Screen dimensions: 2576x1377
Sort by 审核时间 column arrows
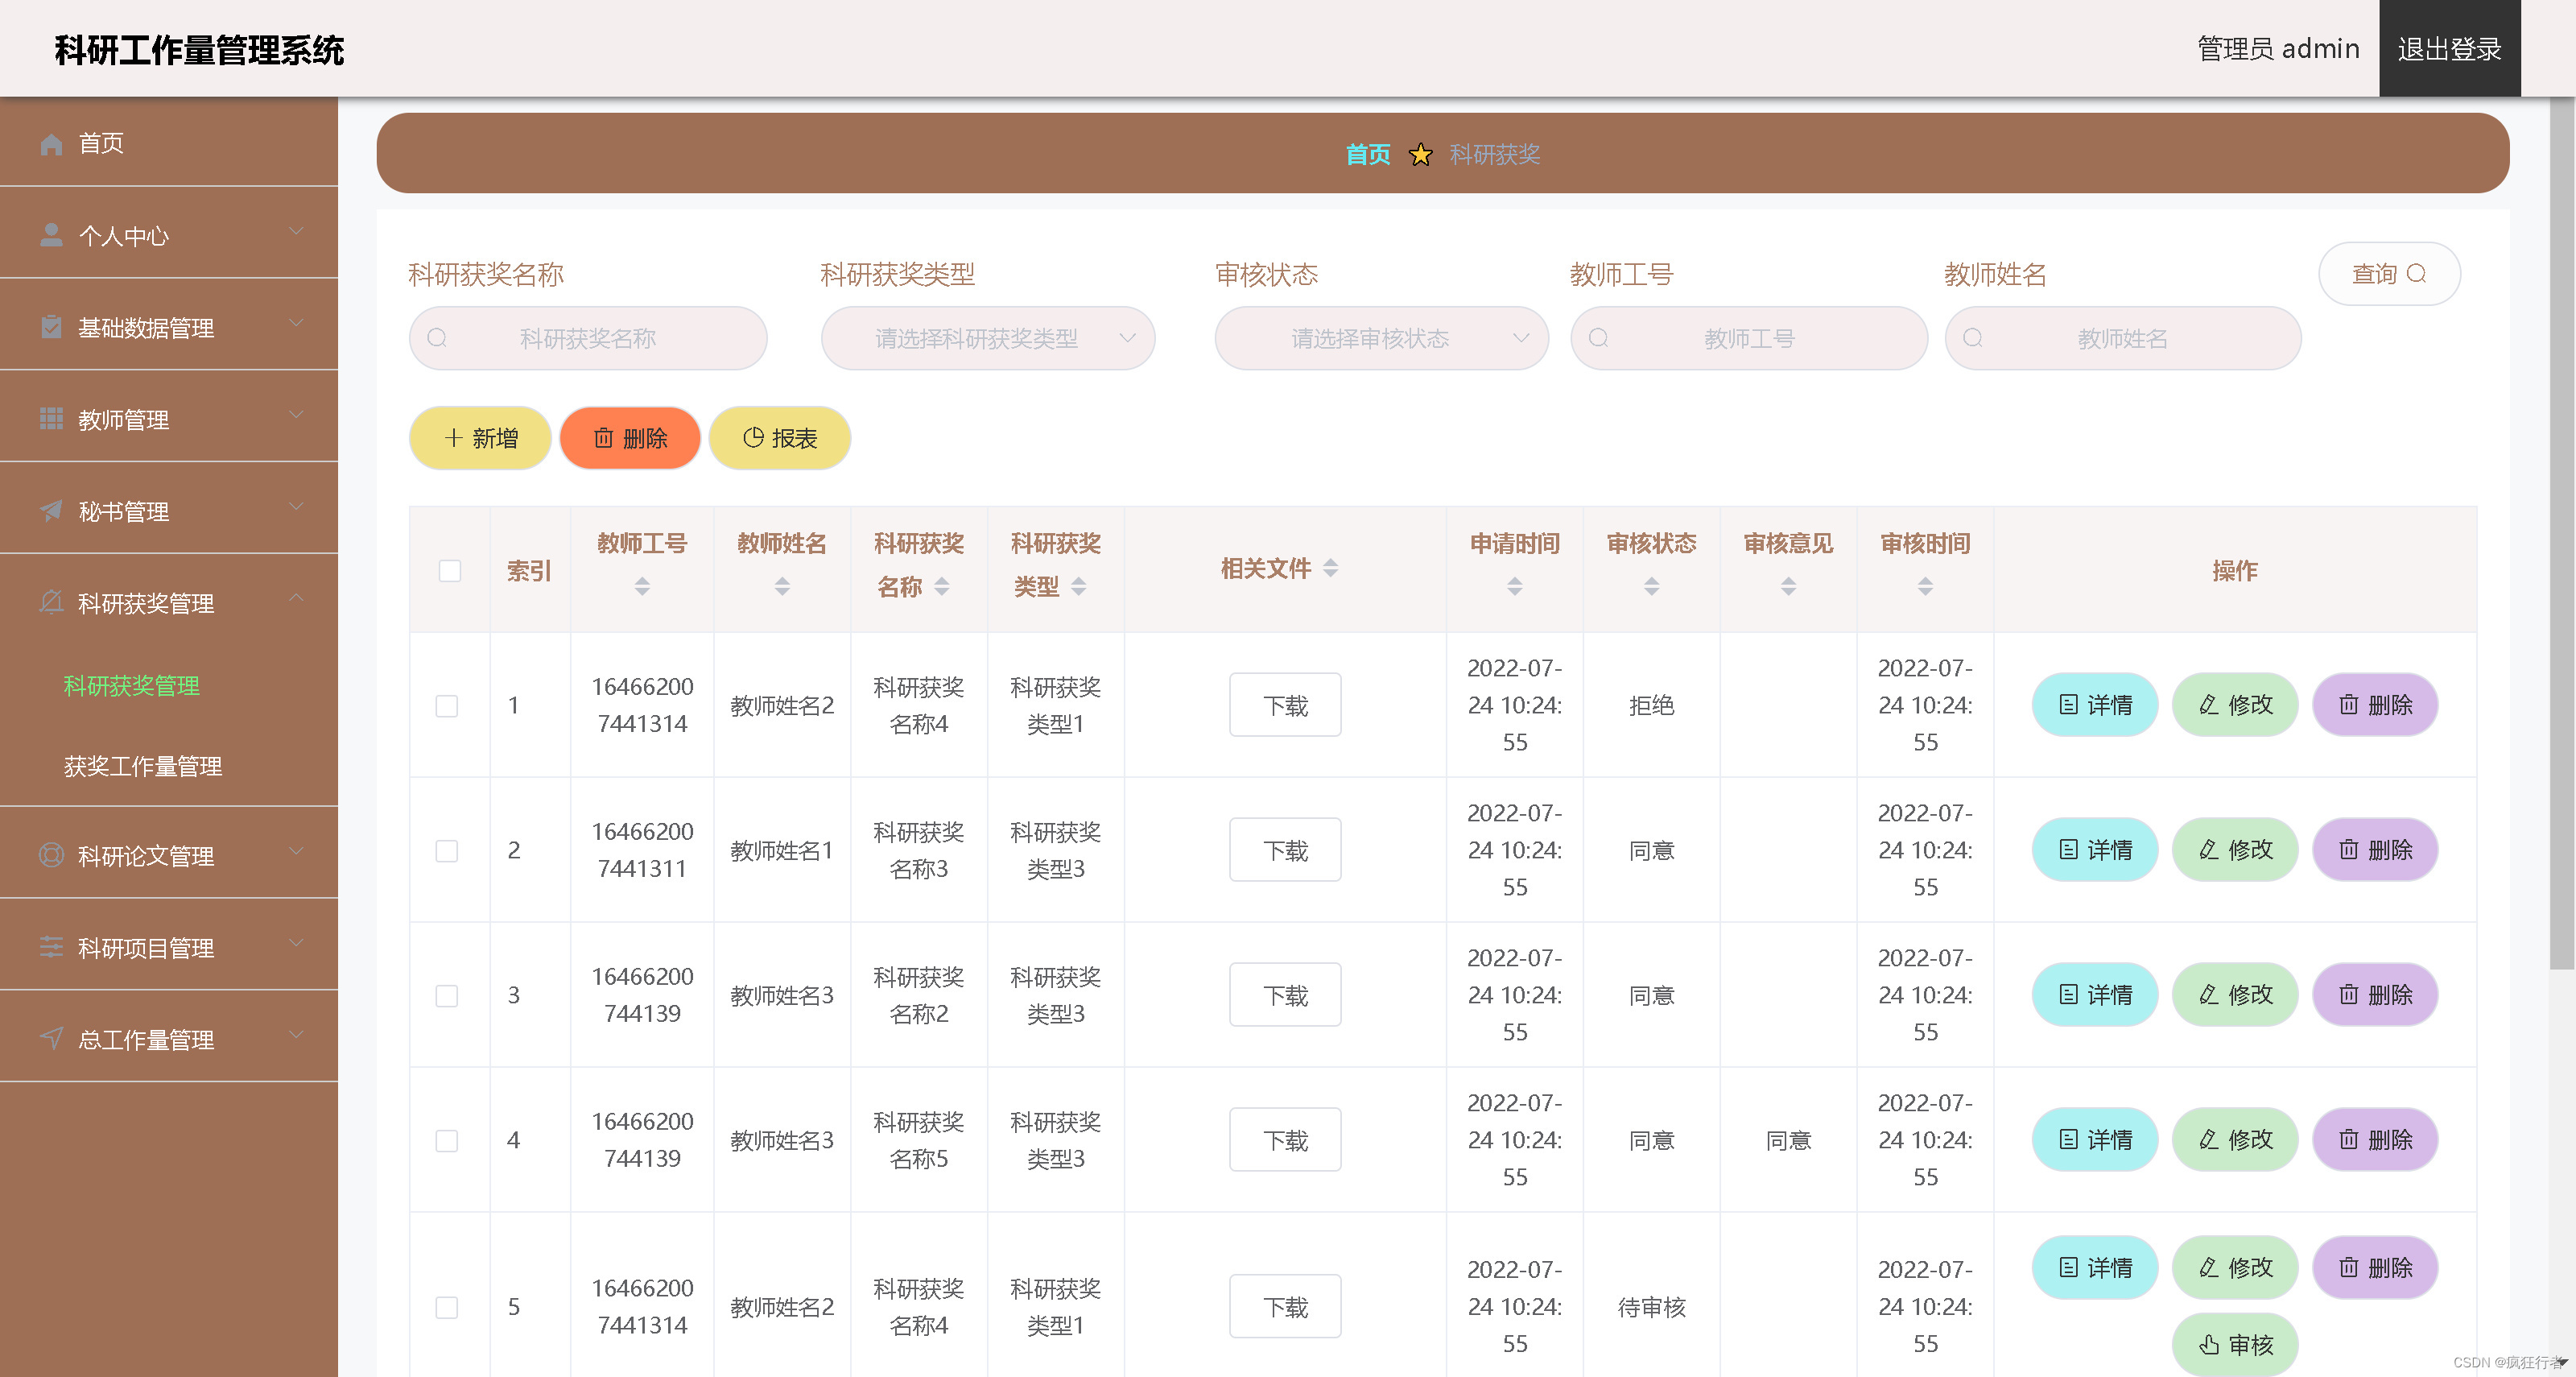coord(1926,587)
